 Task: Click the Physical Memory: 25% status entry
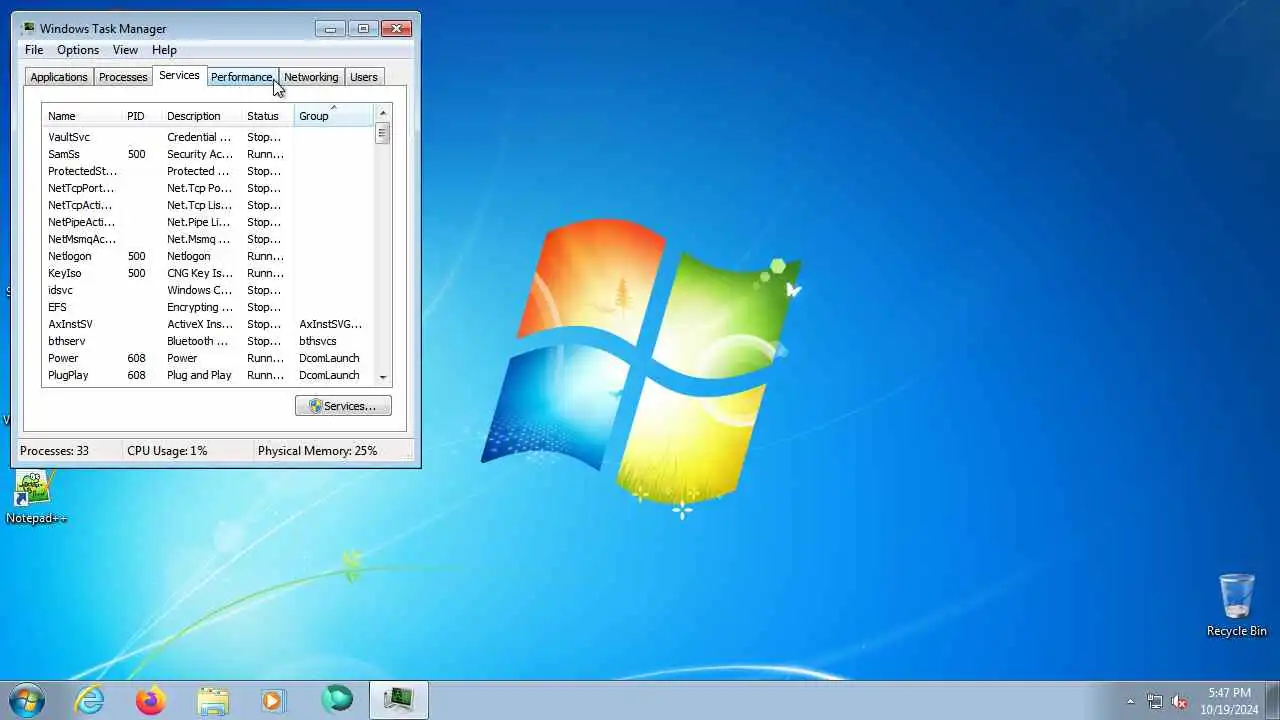pyautogui.click(x=318, y=451)
